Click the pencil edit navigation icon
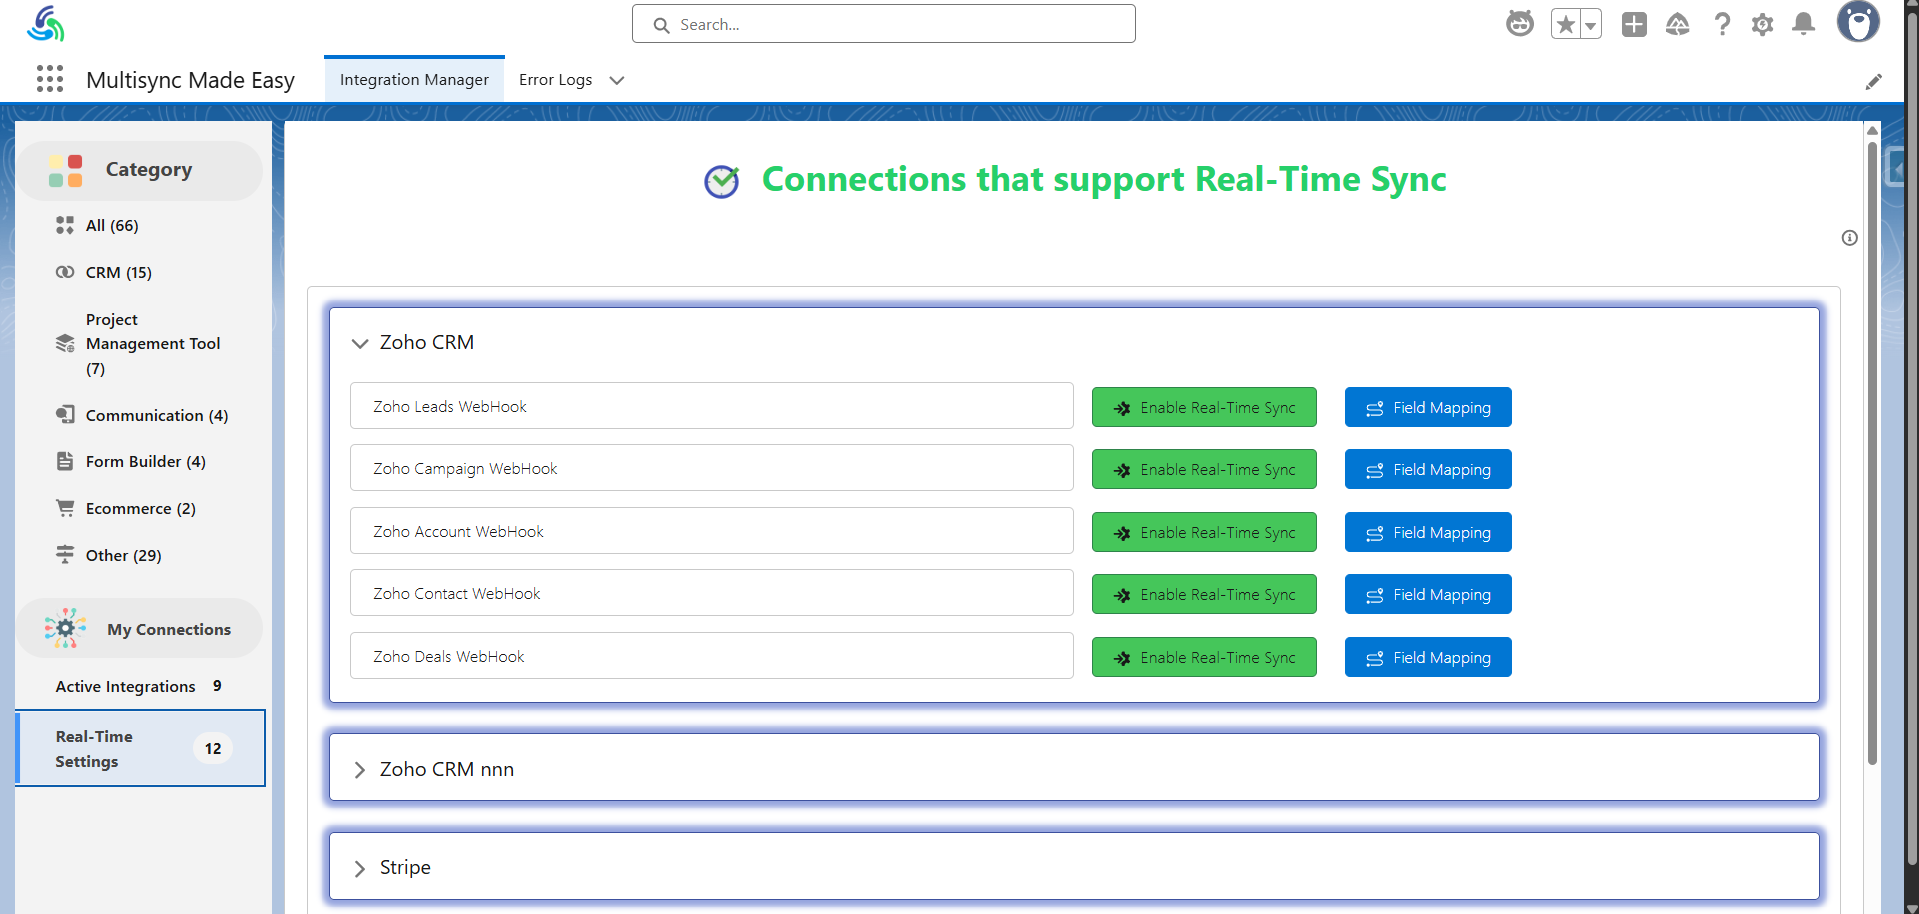This screenshot has width=1919, height=914. [x=1873, y=81]
